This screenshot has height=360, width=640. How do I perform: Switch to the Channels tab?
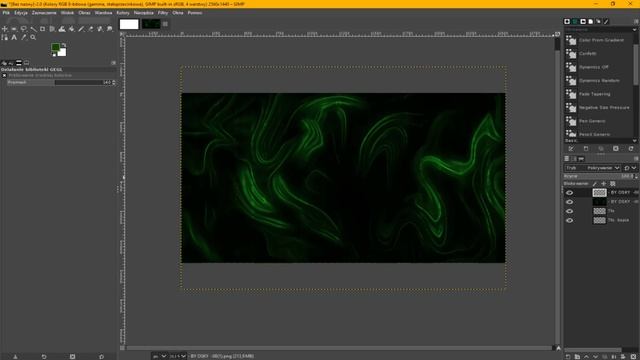pos(574,158)
